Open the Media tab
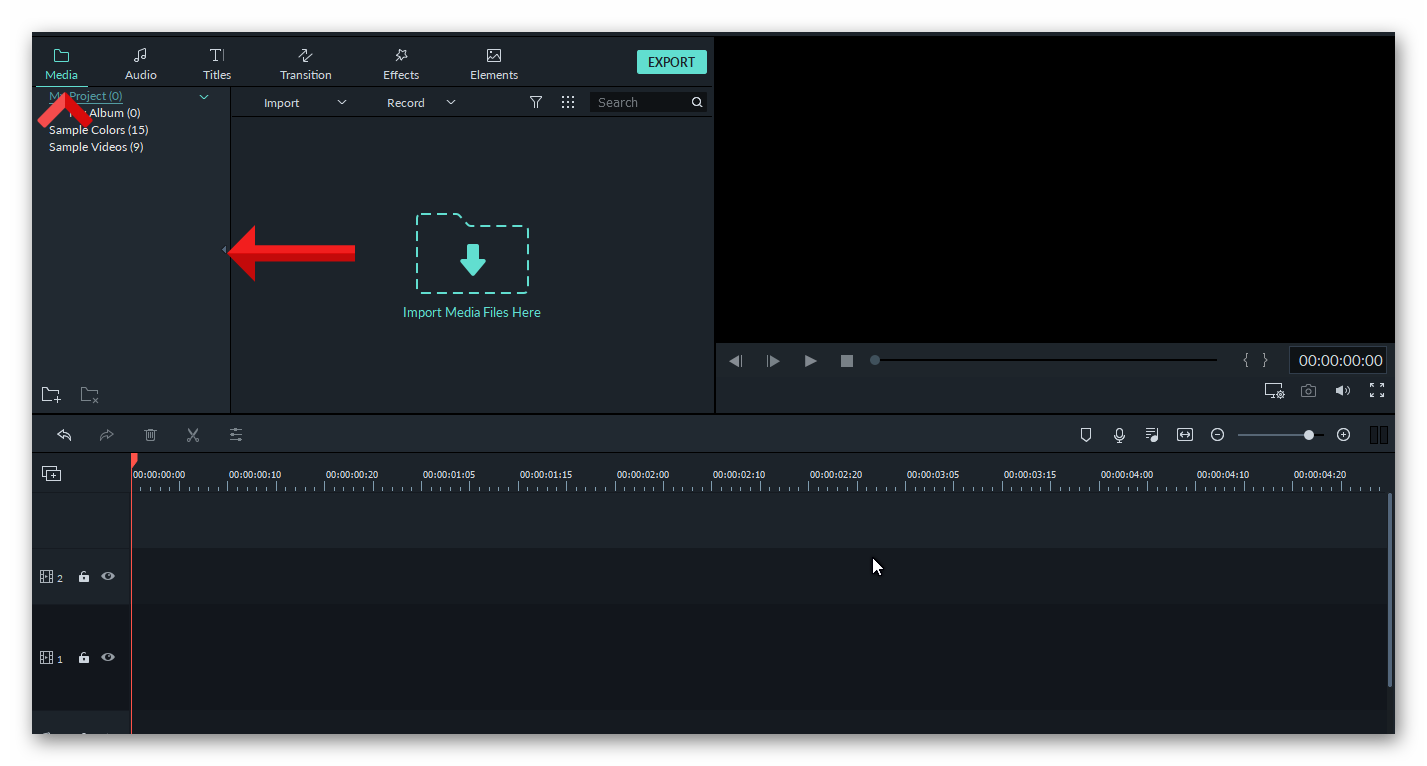This screenshot has width=1427, height=766. (x=61, y=64)
